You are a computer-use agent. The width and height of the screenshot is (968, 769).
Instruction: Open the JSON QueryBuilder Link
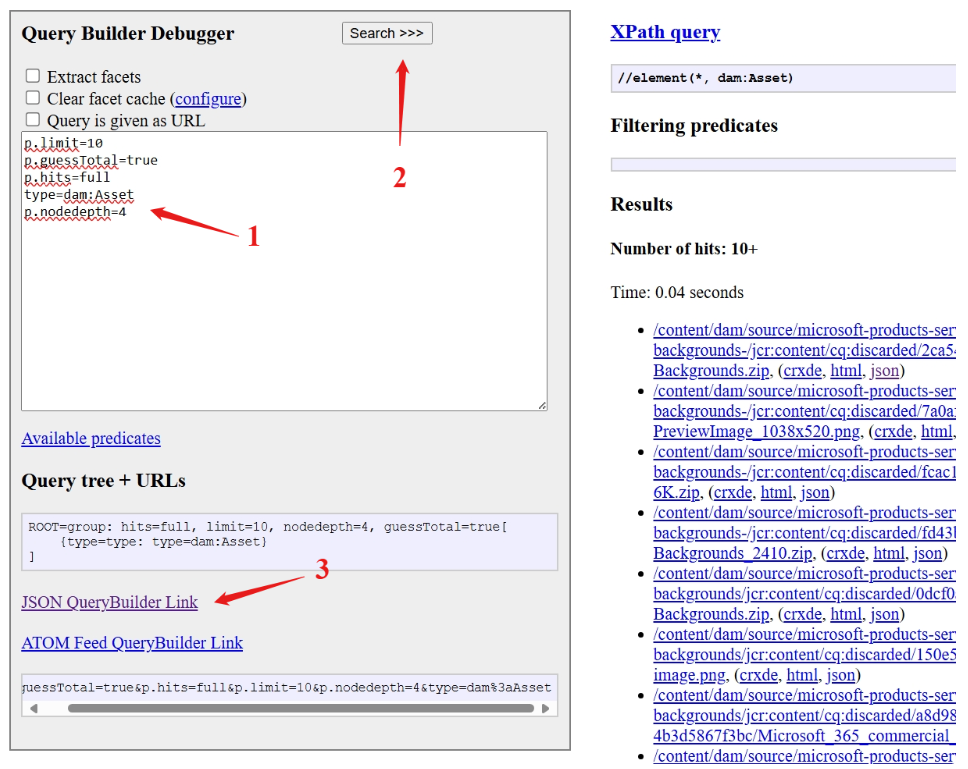pyautogui.click(x=109, y=602)
